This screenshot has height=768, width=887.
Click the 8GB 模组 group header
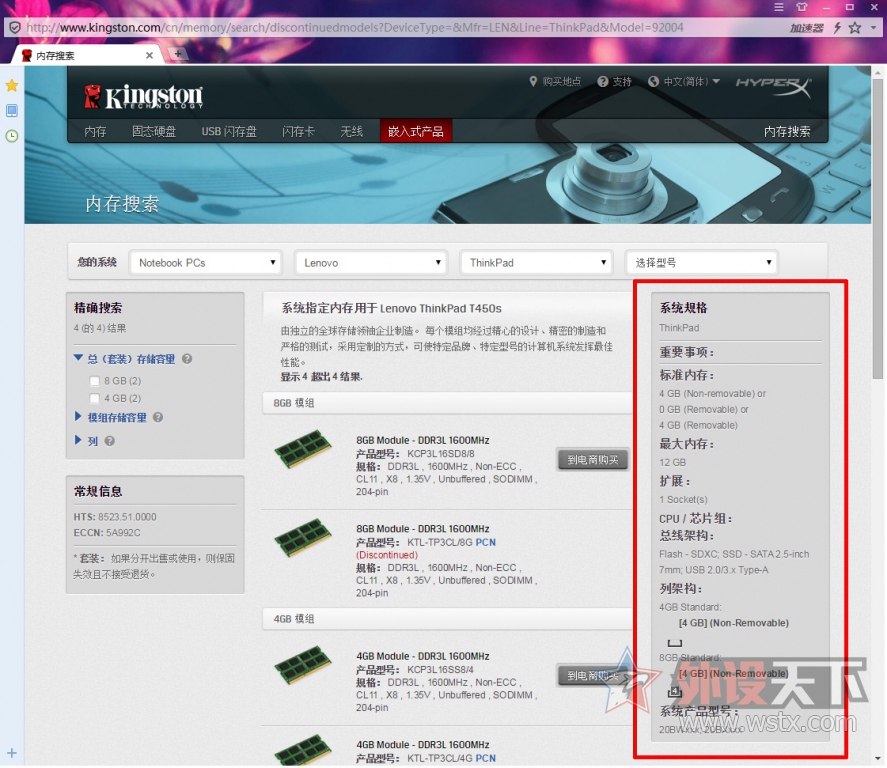pyautogui.click(x=447, y=403)
